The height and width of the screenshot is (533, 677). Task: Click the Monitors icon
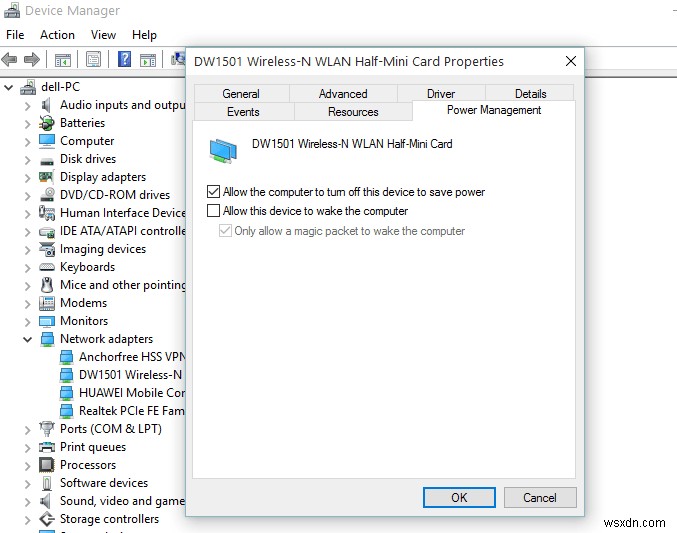pos(47,321)
